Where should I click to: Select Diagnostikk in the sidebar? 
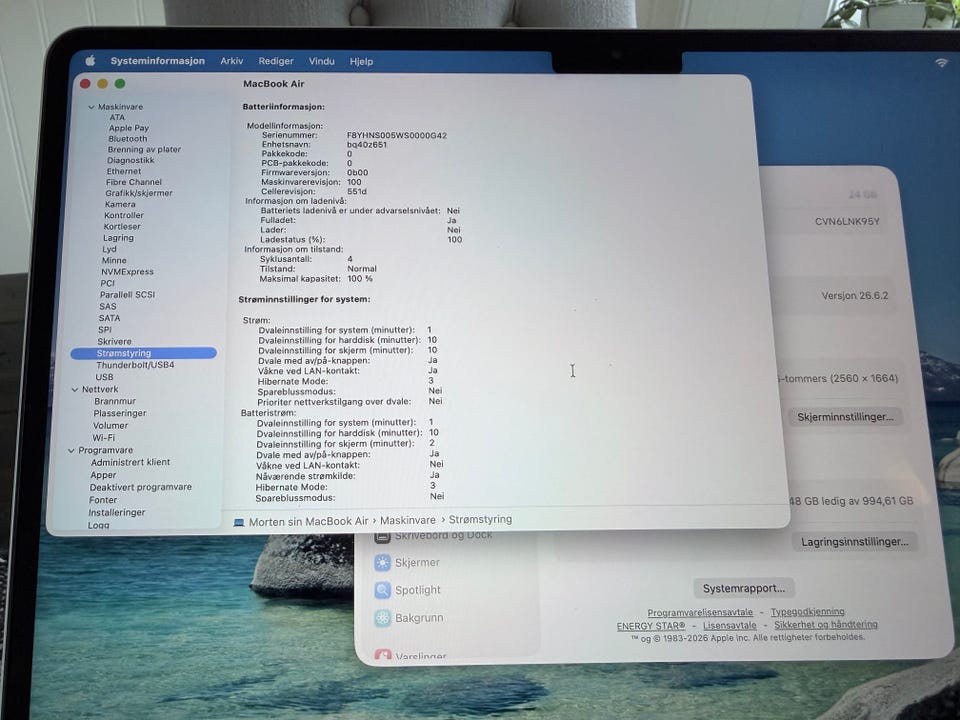coord(130,160)
